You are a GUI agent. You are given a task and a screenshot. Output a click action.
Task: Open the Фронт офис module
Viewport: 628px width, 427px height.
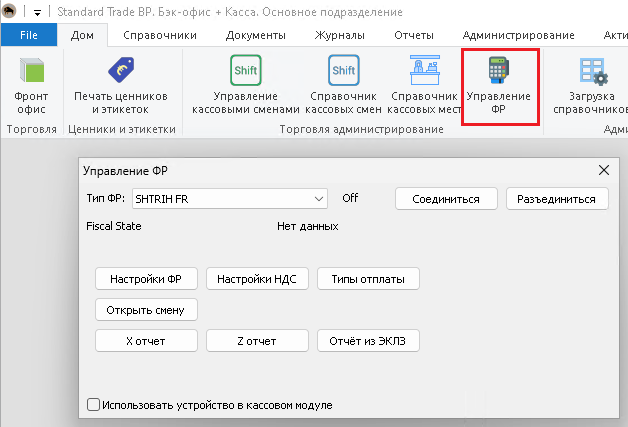tap(31, 86)
